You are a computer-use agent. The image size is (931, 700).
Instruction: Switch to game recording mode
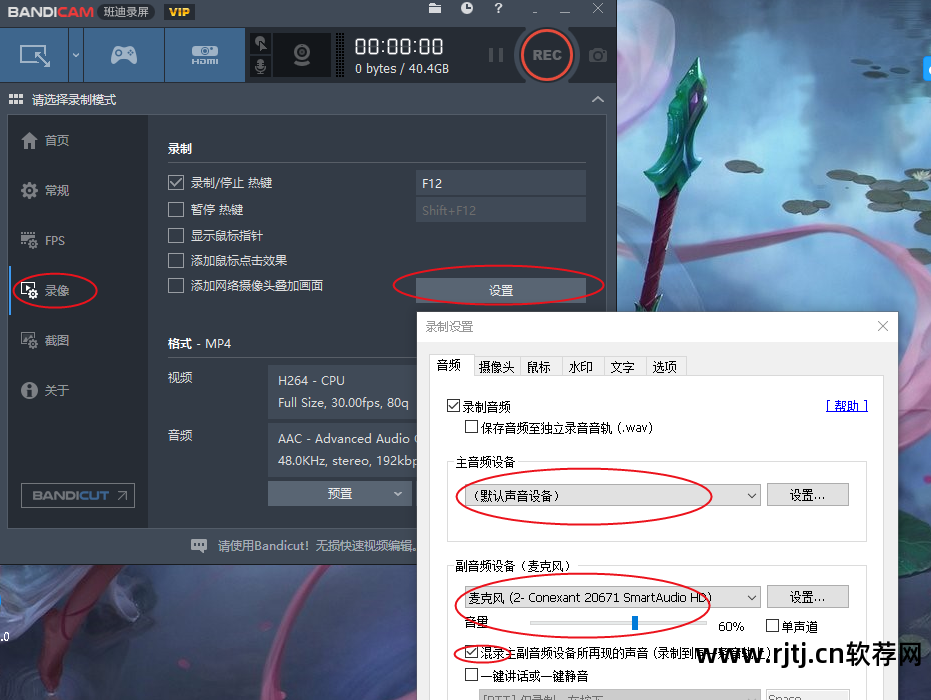pyautogui.click(x=124, y=55)
